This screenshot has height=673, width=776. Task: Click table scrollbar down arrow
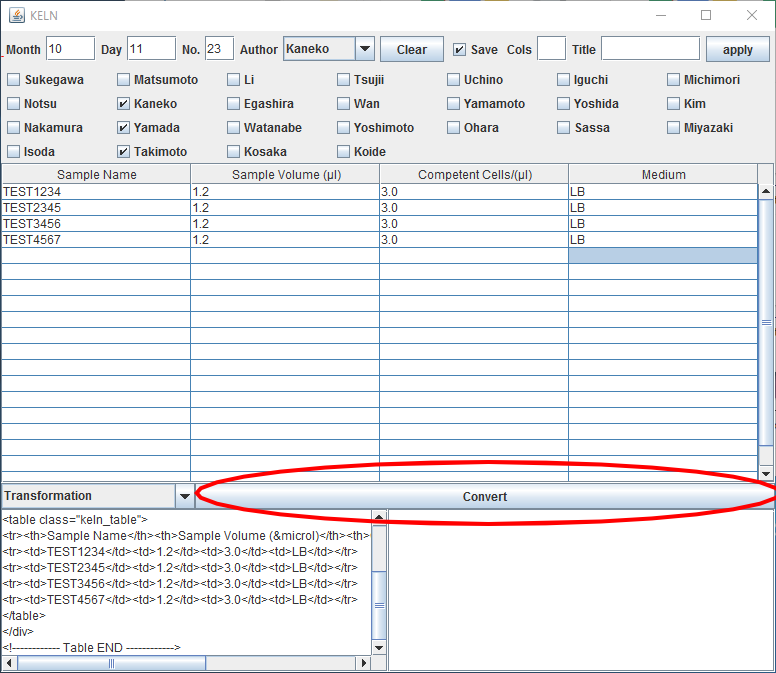click(x=766, y=474)
